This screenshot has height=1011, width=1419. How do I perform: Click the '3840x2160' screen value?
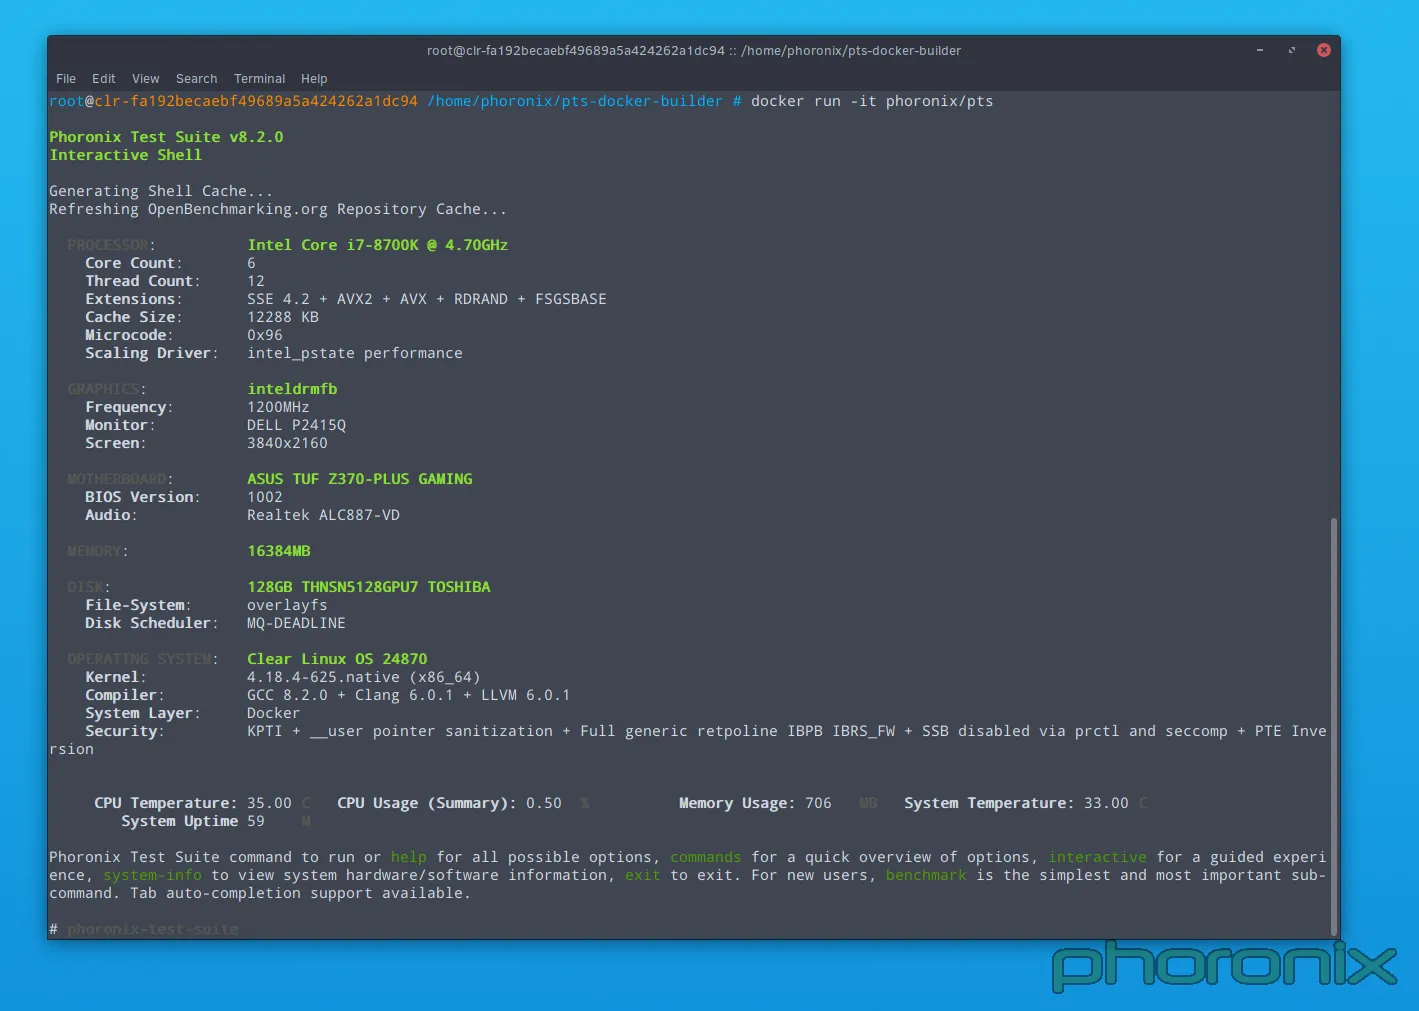(x=287, y=443)
